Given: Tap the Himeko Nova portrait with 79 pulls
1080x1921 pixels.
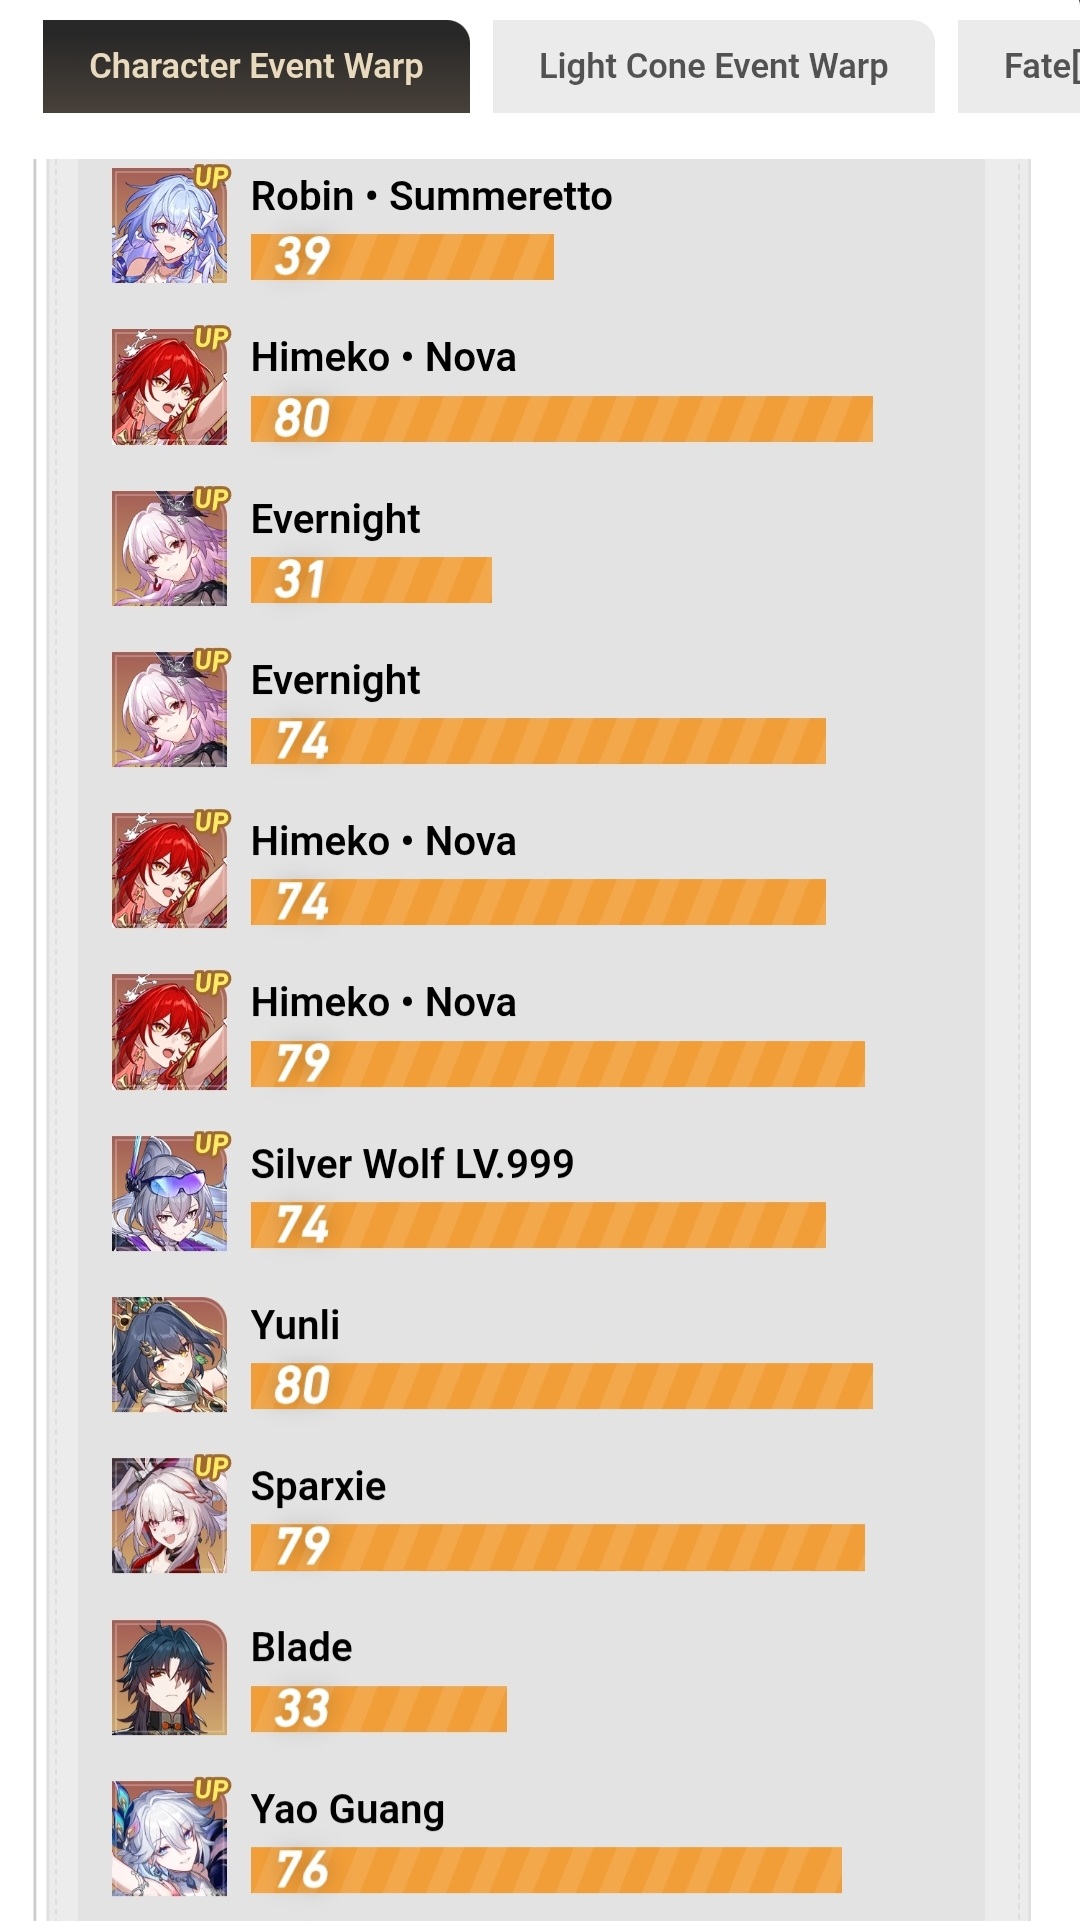Looking at the screenshot, I should click(x=169, y=1032).
